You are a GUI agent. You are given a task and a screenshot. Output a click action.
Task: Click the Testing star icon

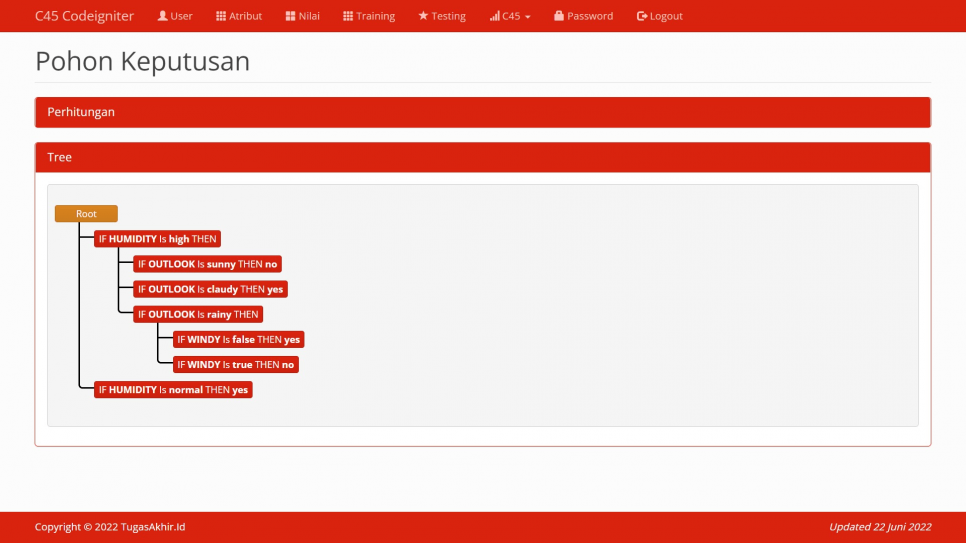(423, 16)
